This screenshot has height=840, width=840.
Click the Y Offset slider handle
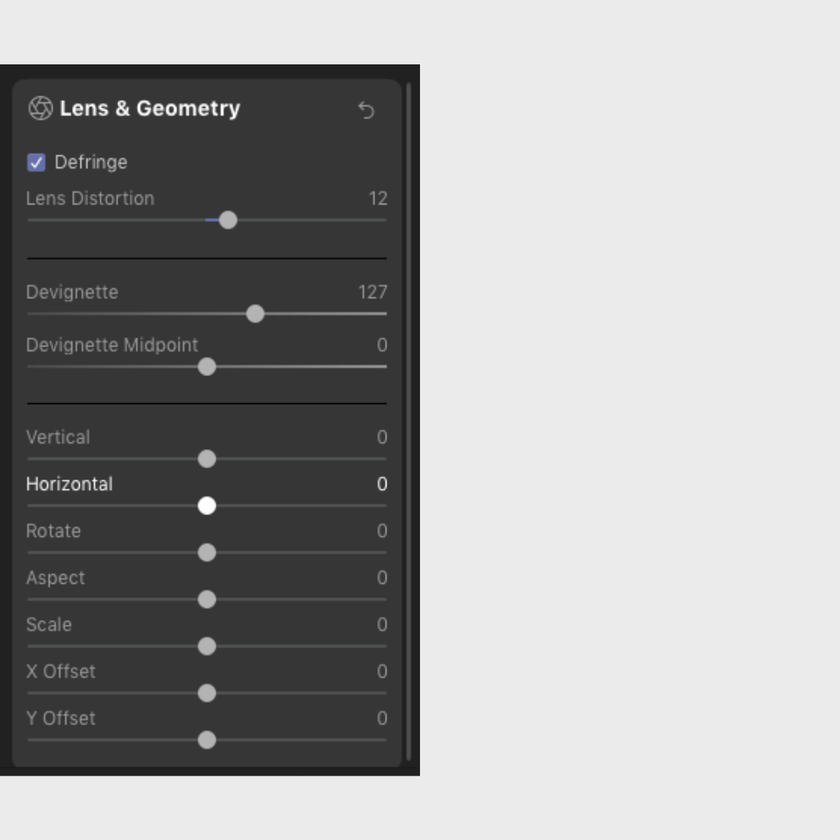pos(207,740)
